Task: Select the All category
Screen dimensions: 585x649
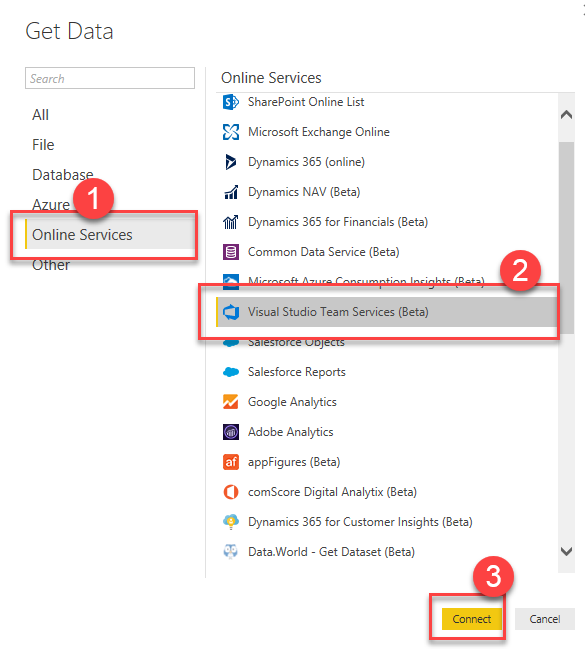Action: [x=40, y=115]
